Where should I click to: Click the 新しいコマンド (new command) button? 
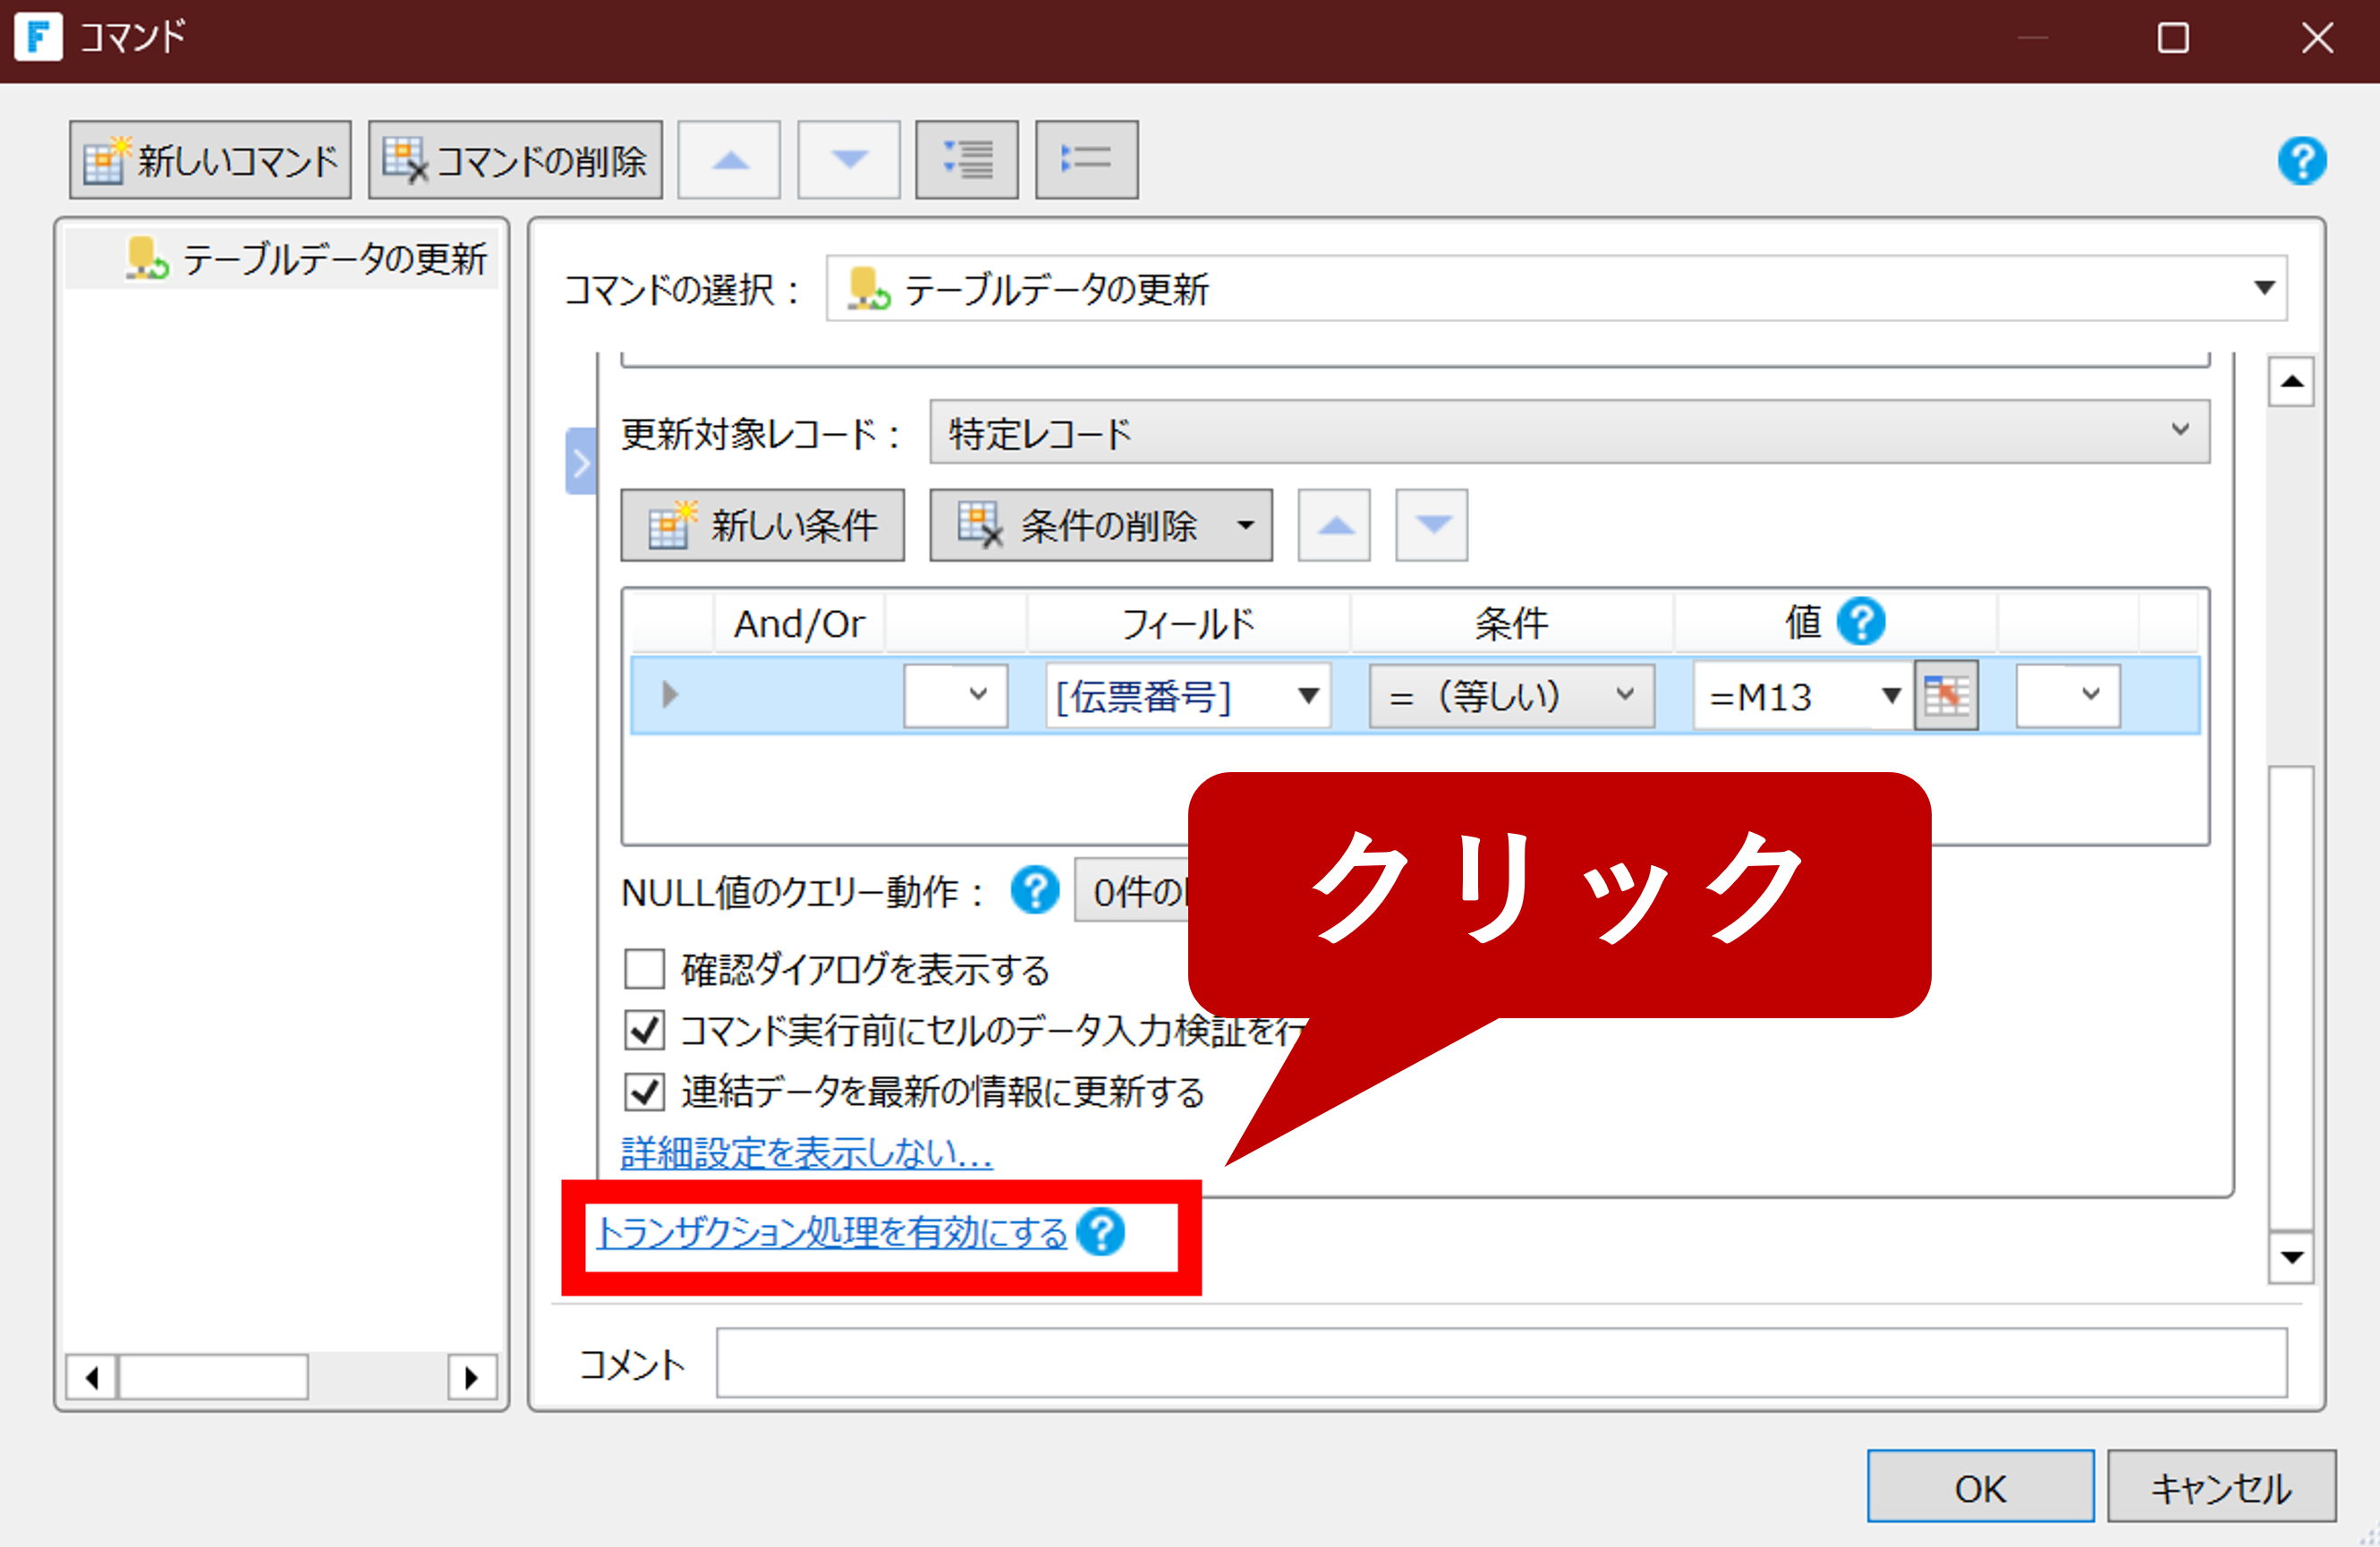click(210, 161)
